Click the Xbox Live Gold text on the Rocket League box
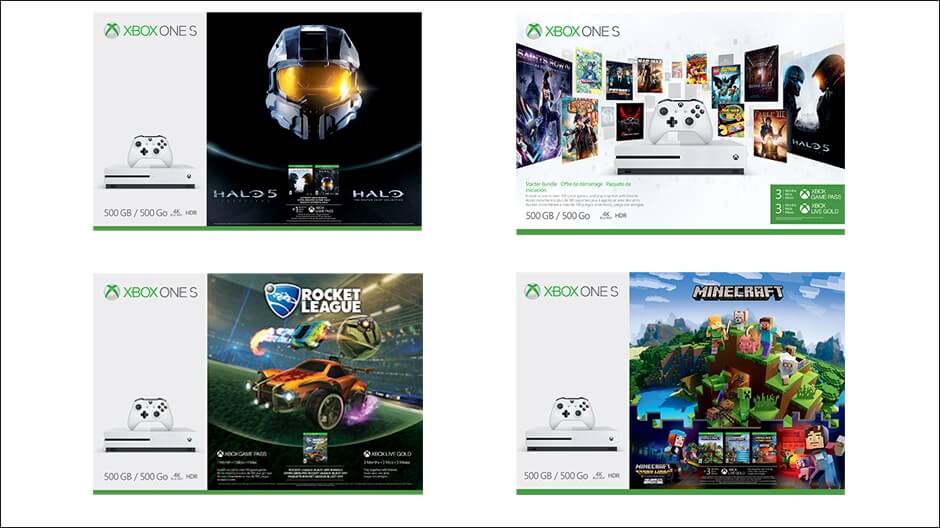This screenshot has height=528, width=940. [x=387, y=454]
